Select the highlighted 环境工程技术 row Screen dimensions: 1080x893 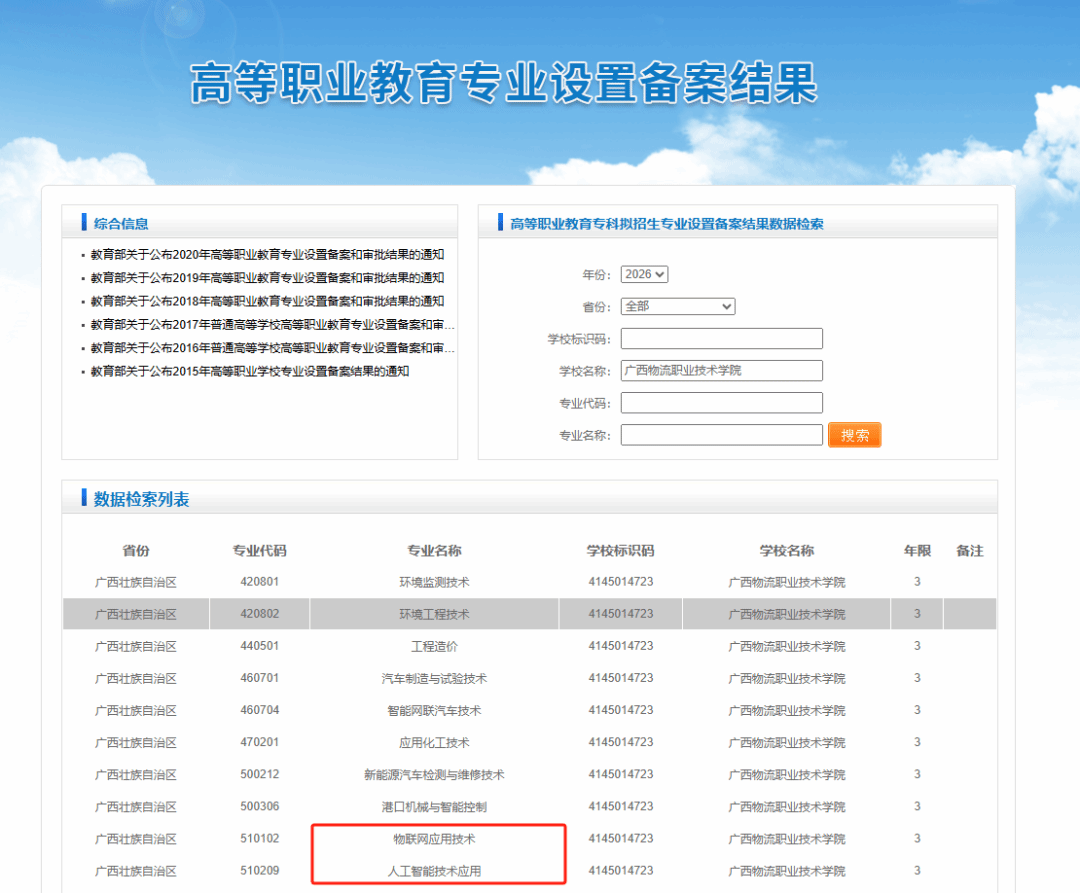pyautogui.click(x=434, y=614)
